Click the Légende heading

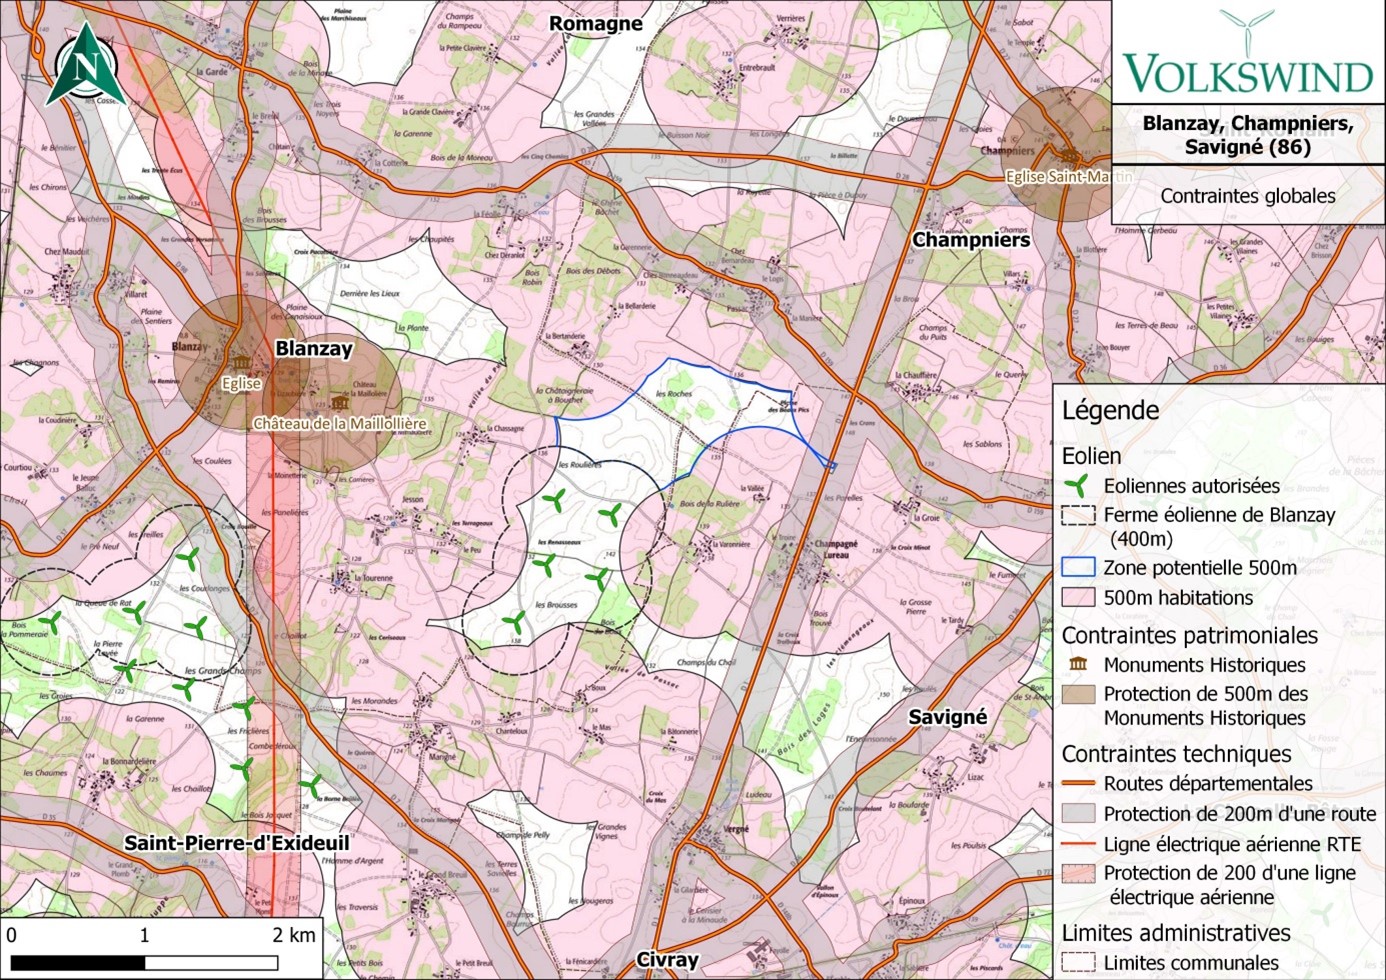1111,411
